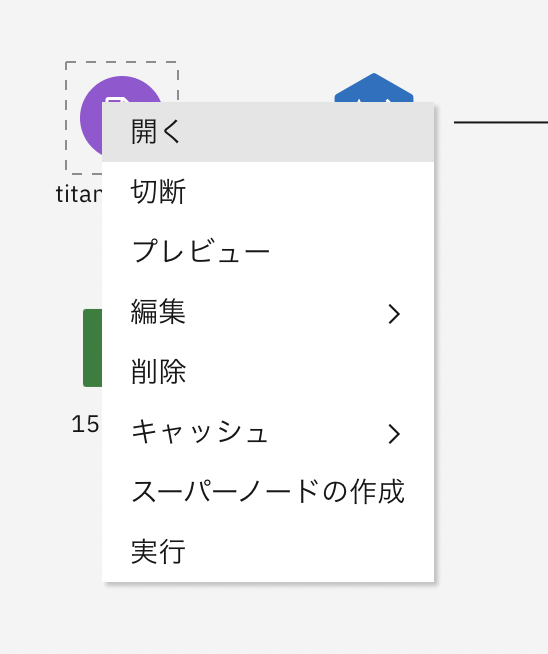Open the キャッシュ menu entry
This screenshot has height=654, width=548.
pos(268,432)
